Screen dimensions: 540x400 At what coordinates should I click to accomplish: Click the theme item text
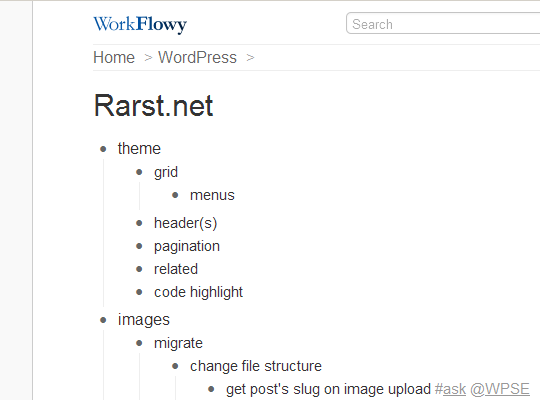click(x=139, y=149)
